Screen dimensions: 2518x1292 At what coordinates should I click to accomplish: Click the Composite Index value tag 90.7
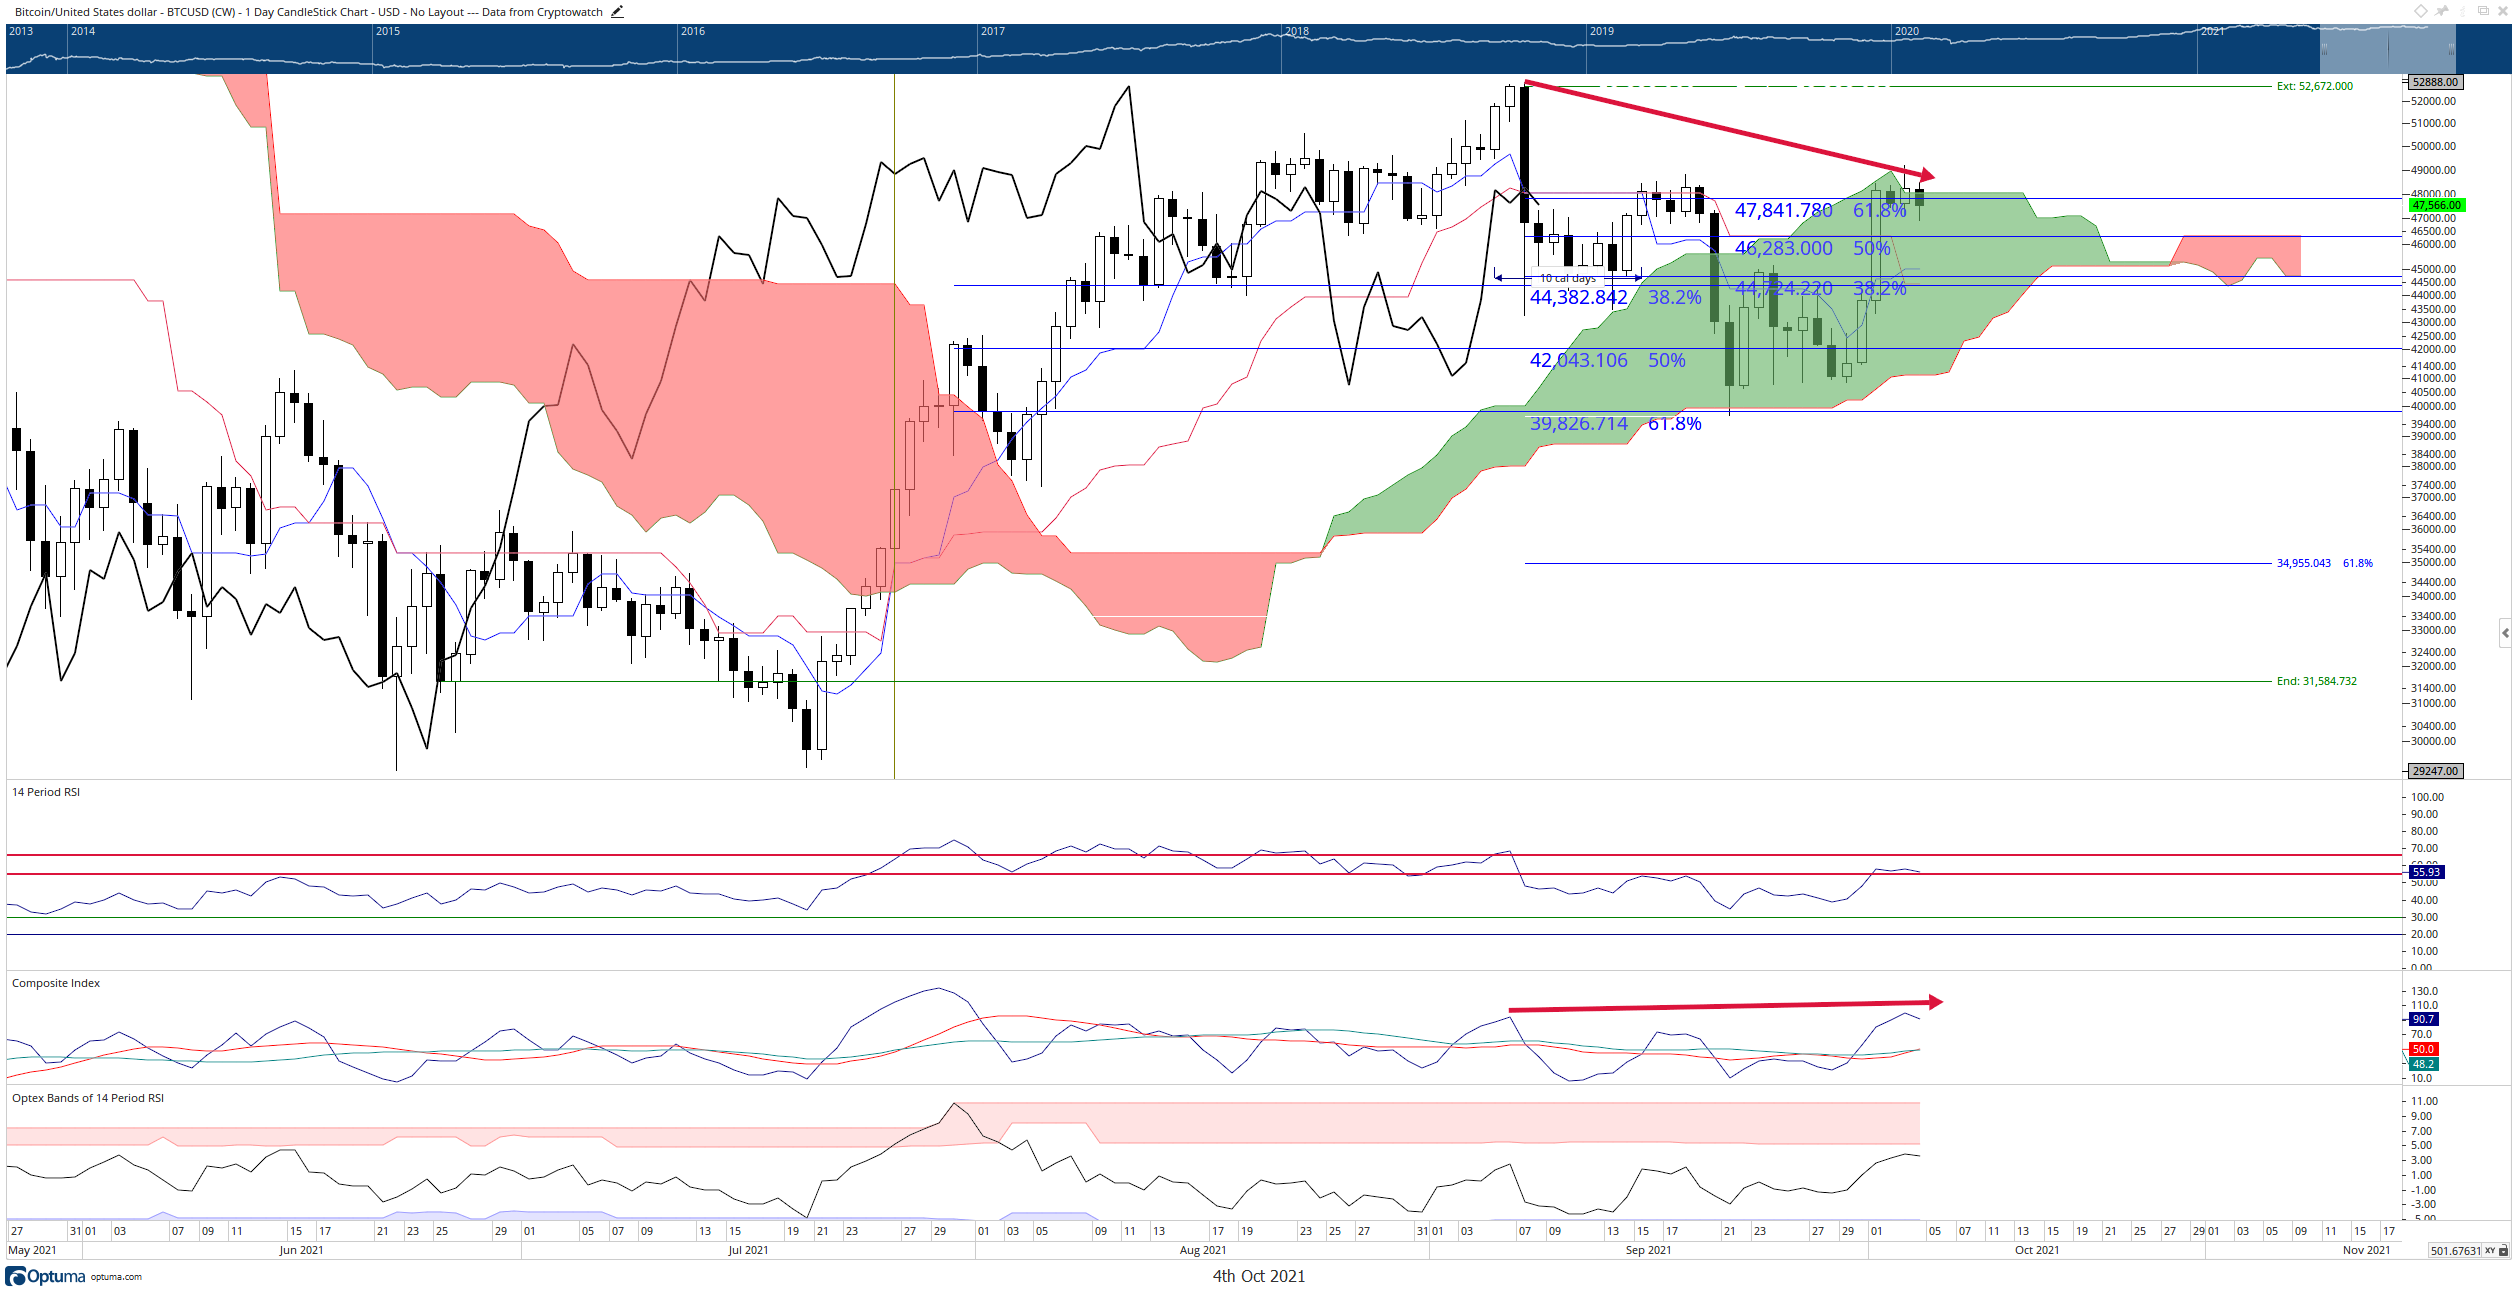tap(2423, 1019)
